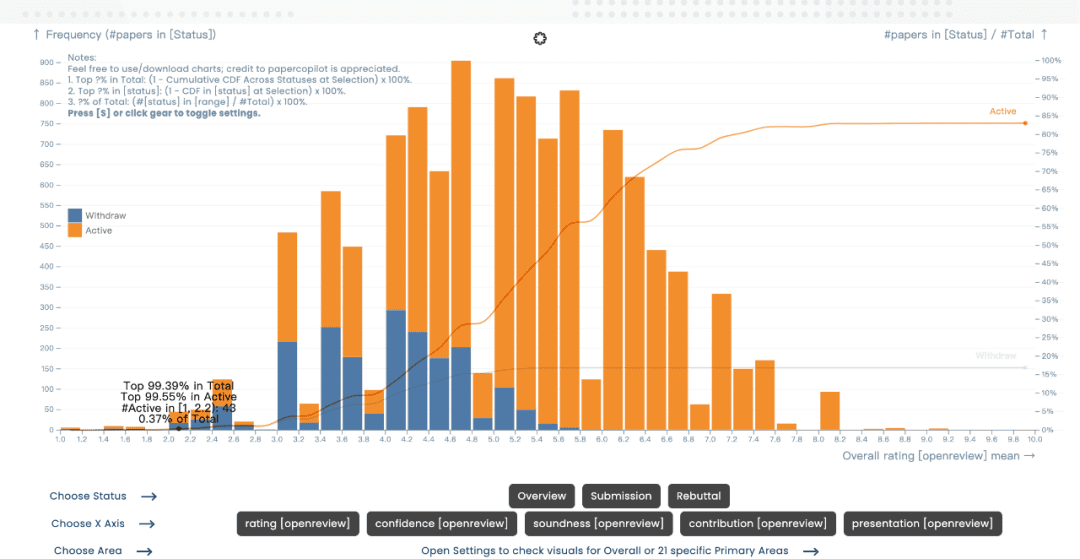Select the Rebuttal status button
This screenshot has height=559, width=1080.
698,496
